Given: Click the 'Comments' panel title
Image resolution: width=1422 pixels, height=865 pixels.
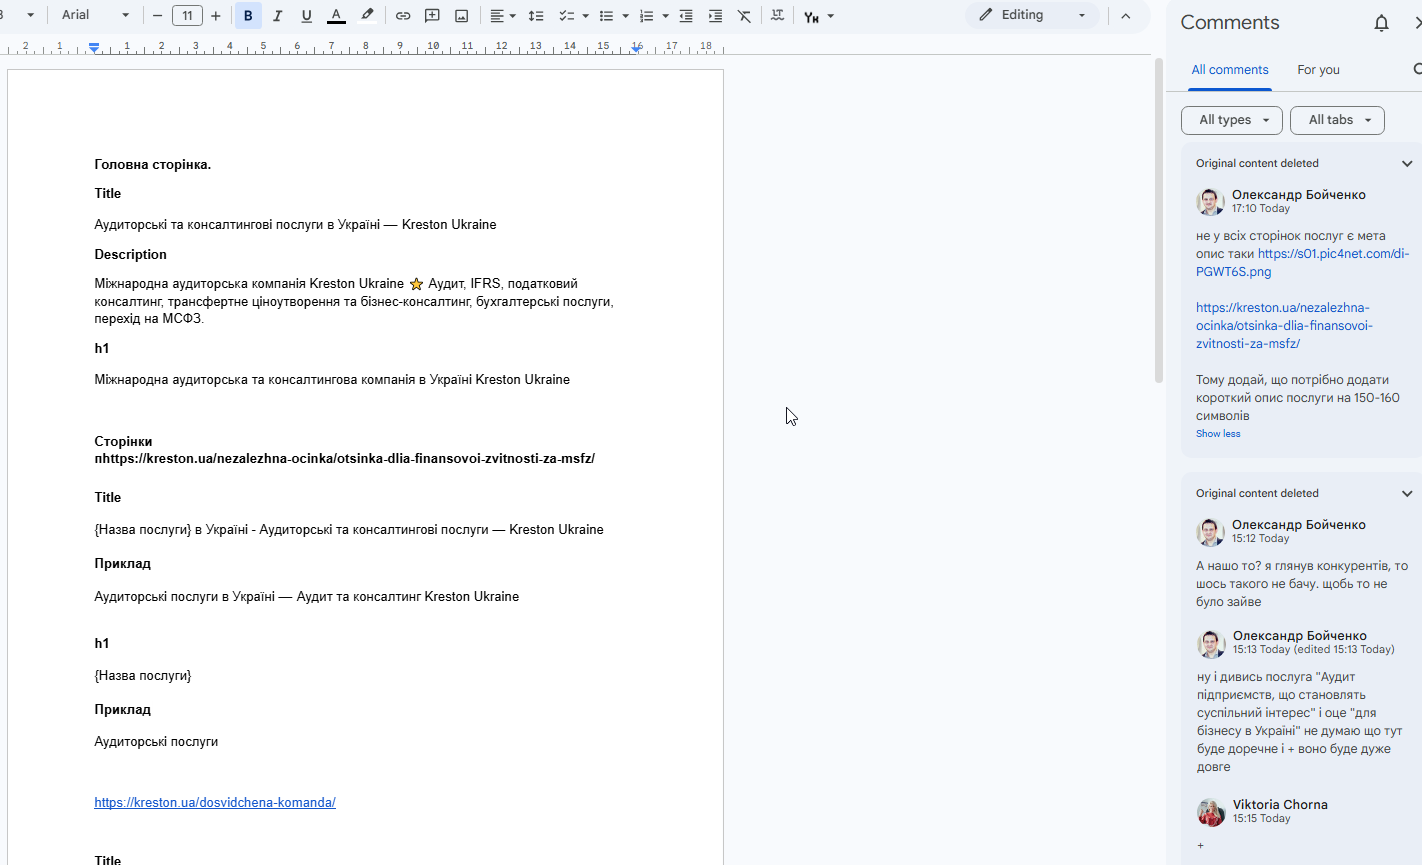Looking at the screenshot, I should coord(1230,23).
